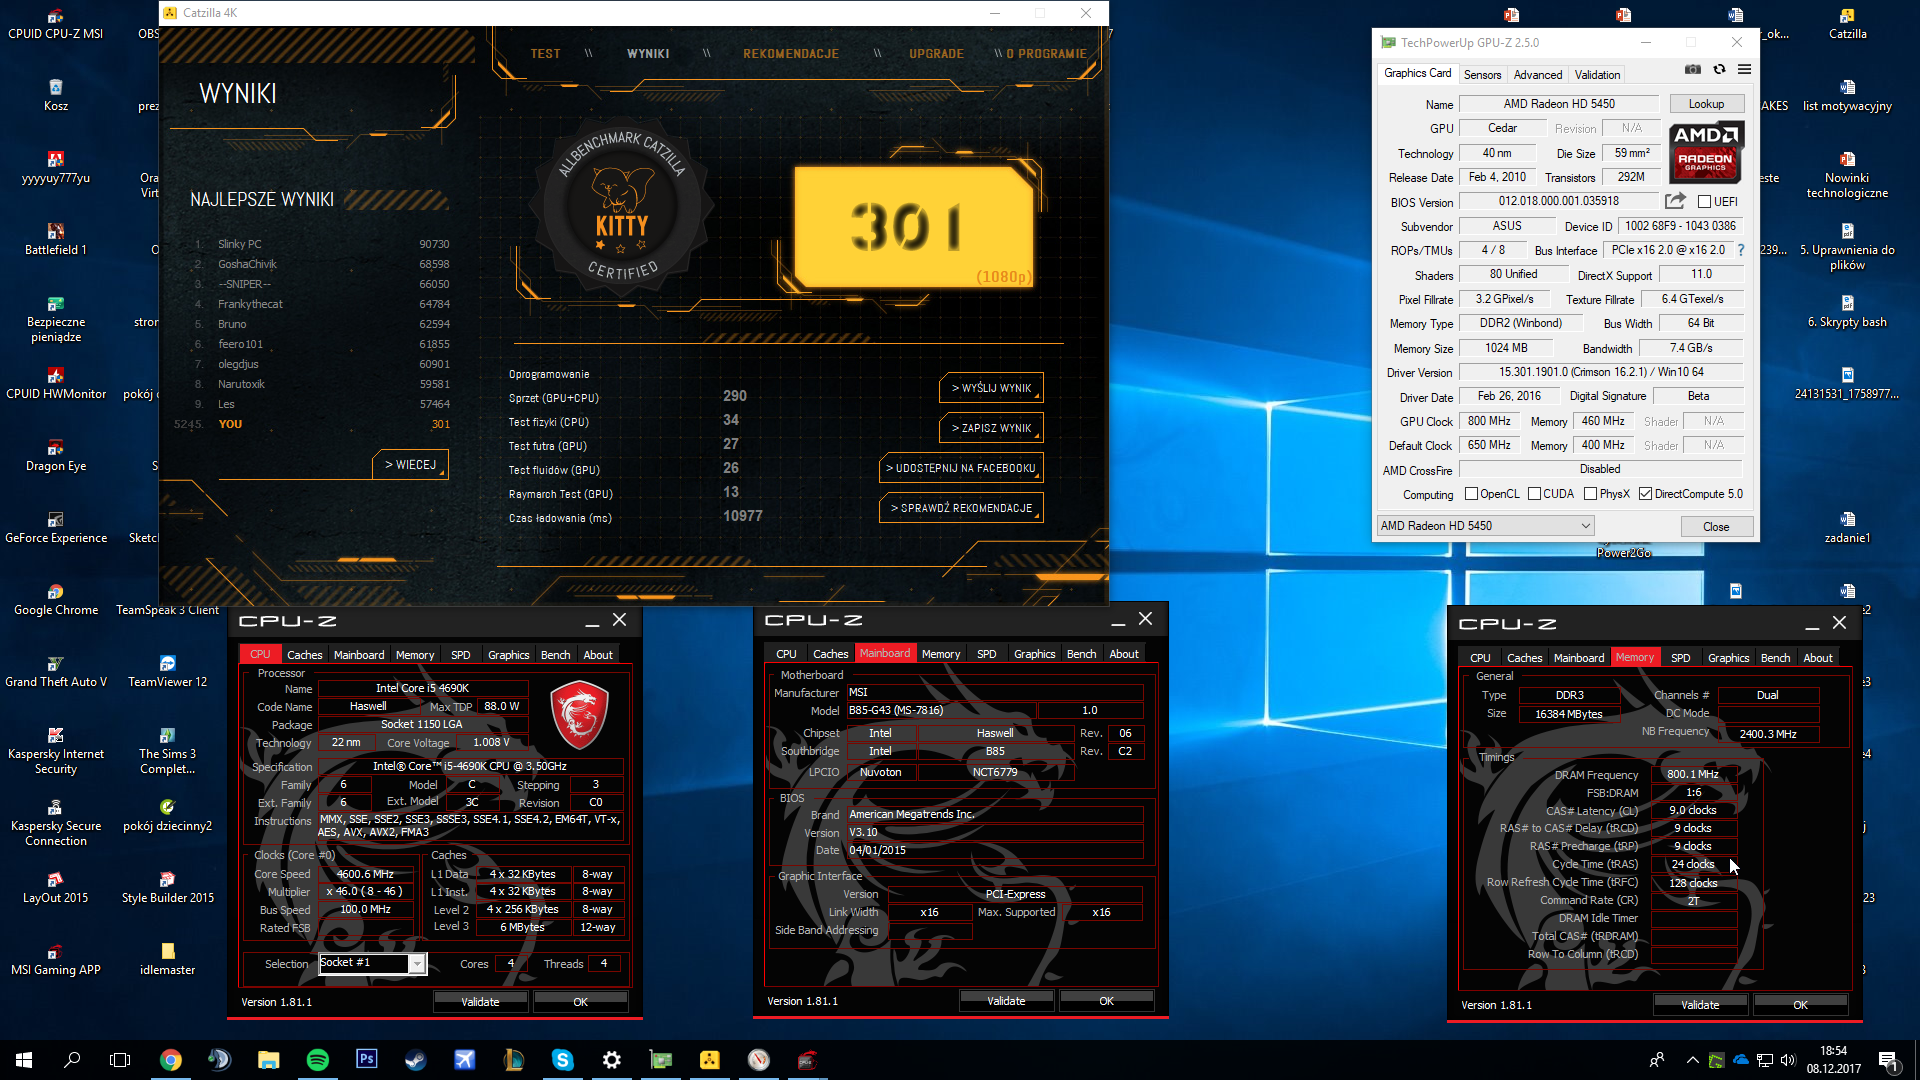Open the UPGRADE tab in Catzilla
The height and width of the screenshot is (1080, 1920).
click(936, 54)
